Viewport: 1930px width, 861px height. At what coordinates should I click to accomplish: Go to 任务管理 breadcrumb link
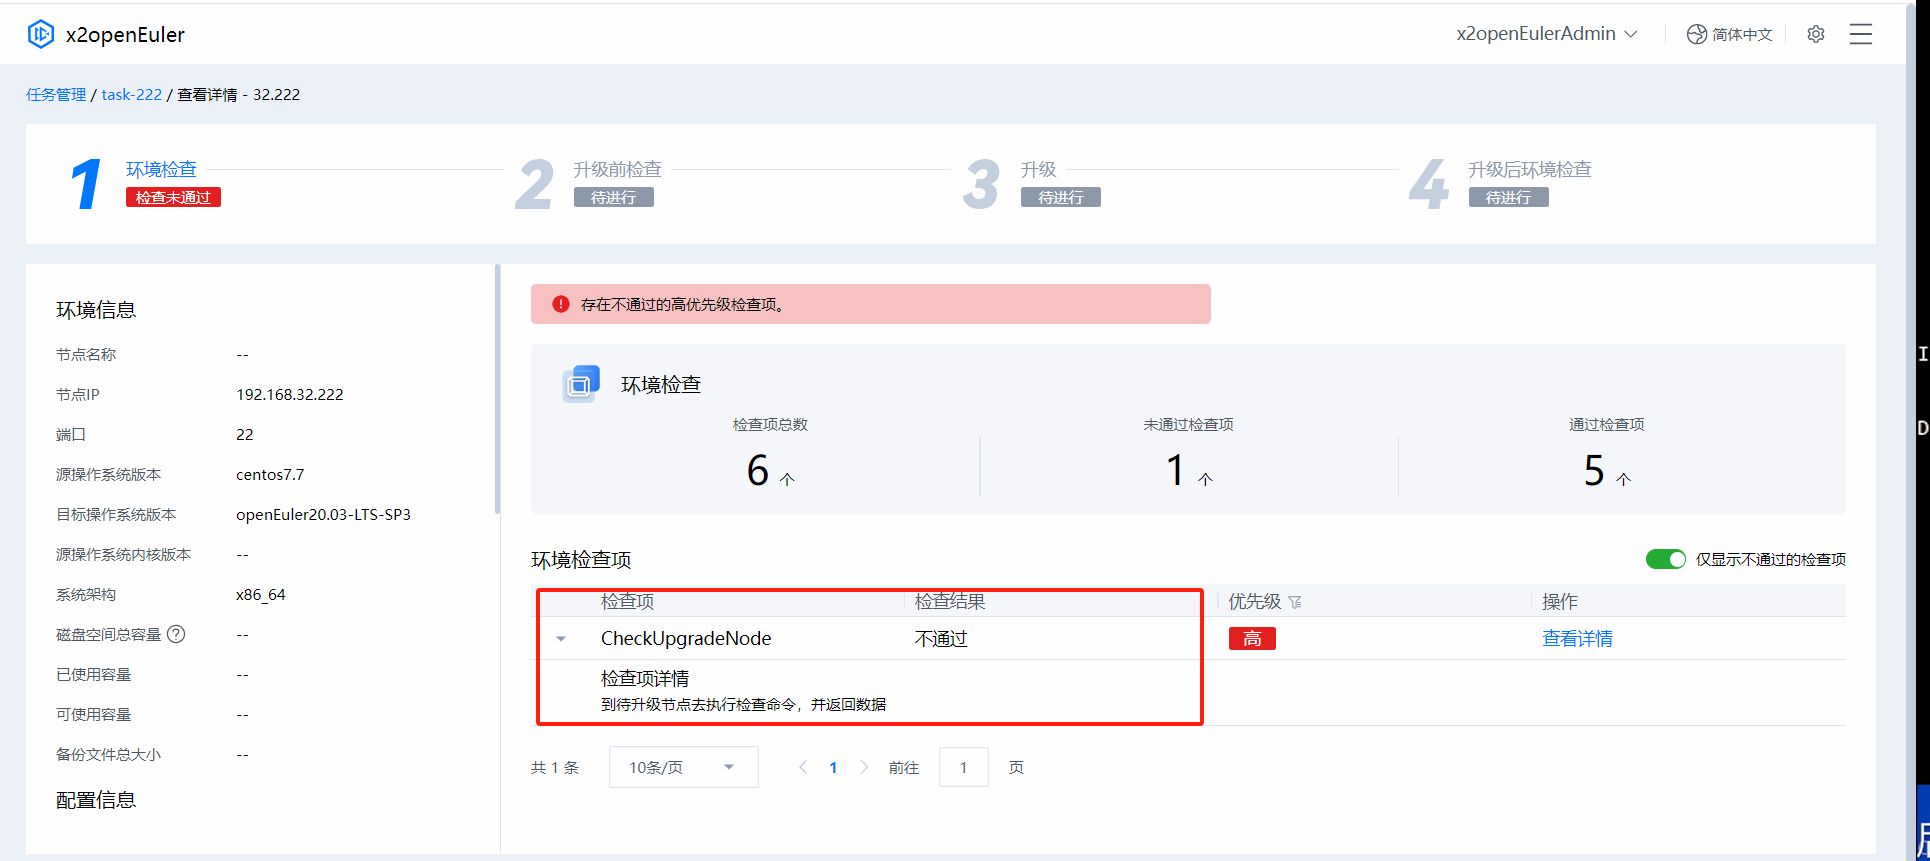tap(56, 94)
